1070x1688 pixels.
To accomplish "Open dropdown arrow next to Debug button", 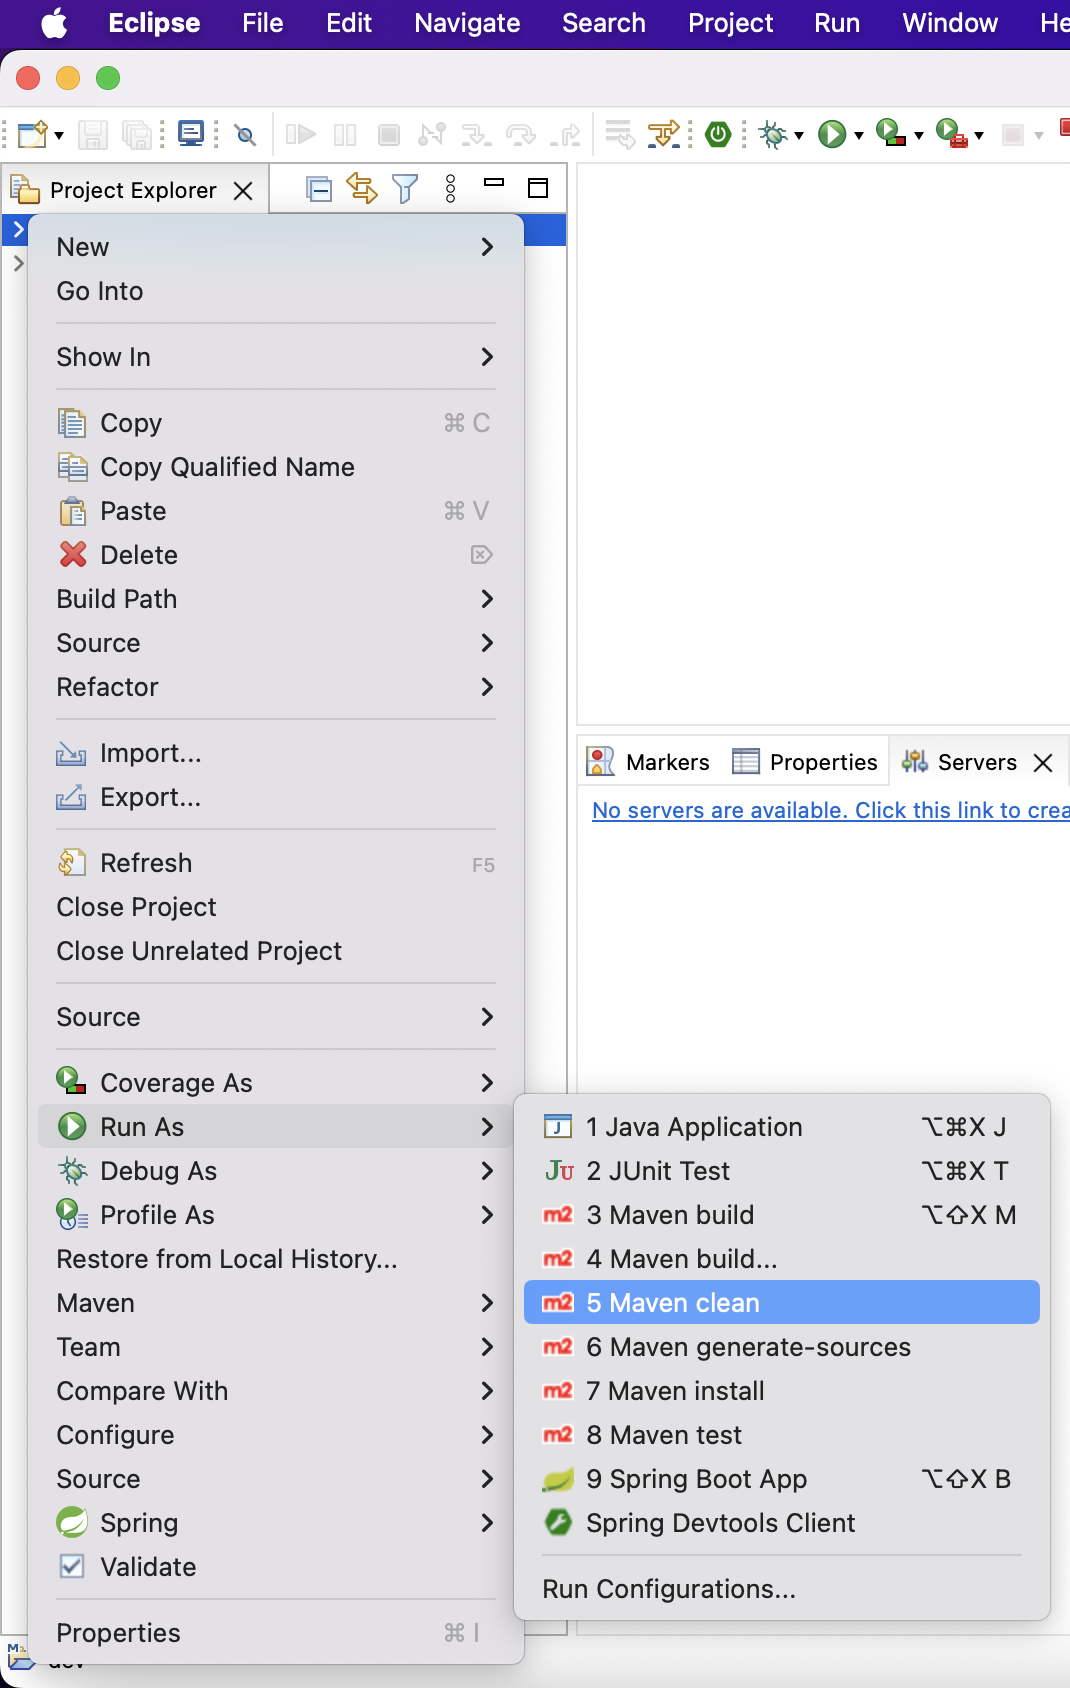I will coord(799,135).
